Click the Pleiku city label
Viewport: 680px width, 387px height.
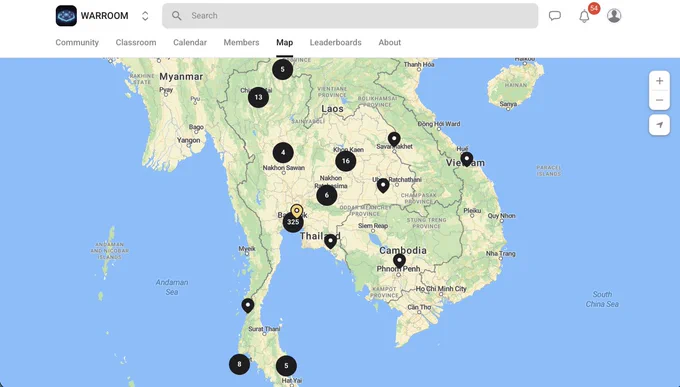pos(472,210)
